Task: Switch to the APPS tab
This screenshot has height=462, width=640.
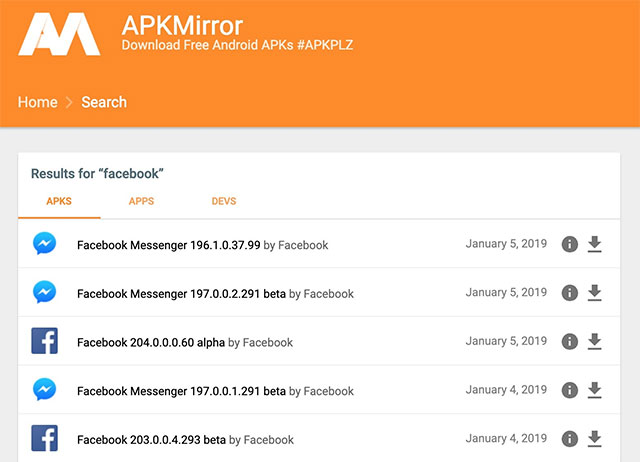Action: (141, 201)
